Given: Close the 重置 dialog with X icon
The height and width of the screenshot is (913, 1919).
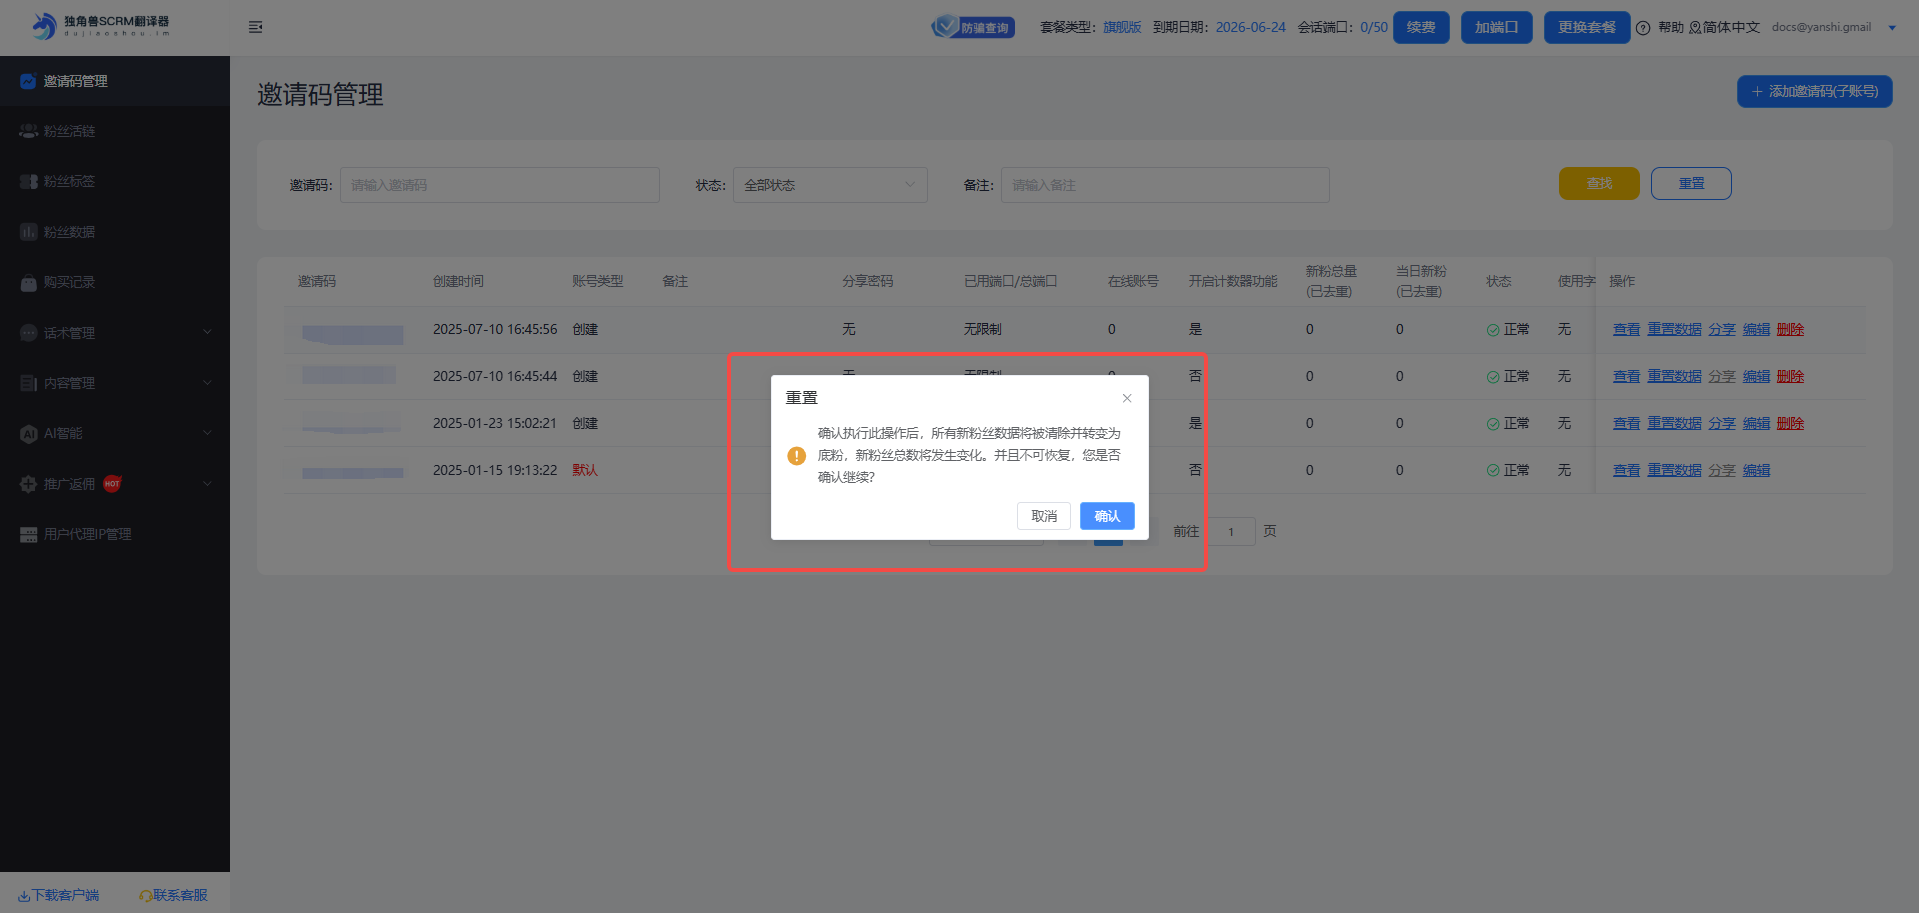Looking at the screenshot, I should [1127, 398].
